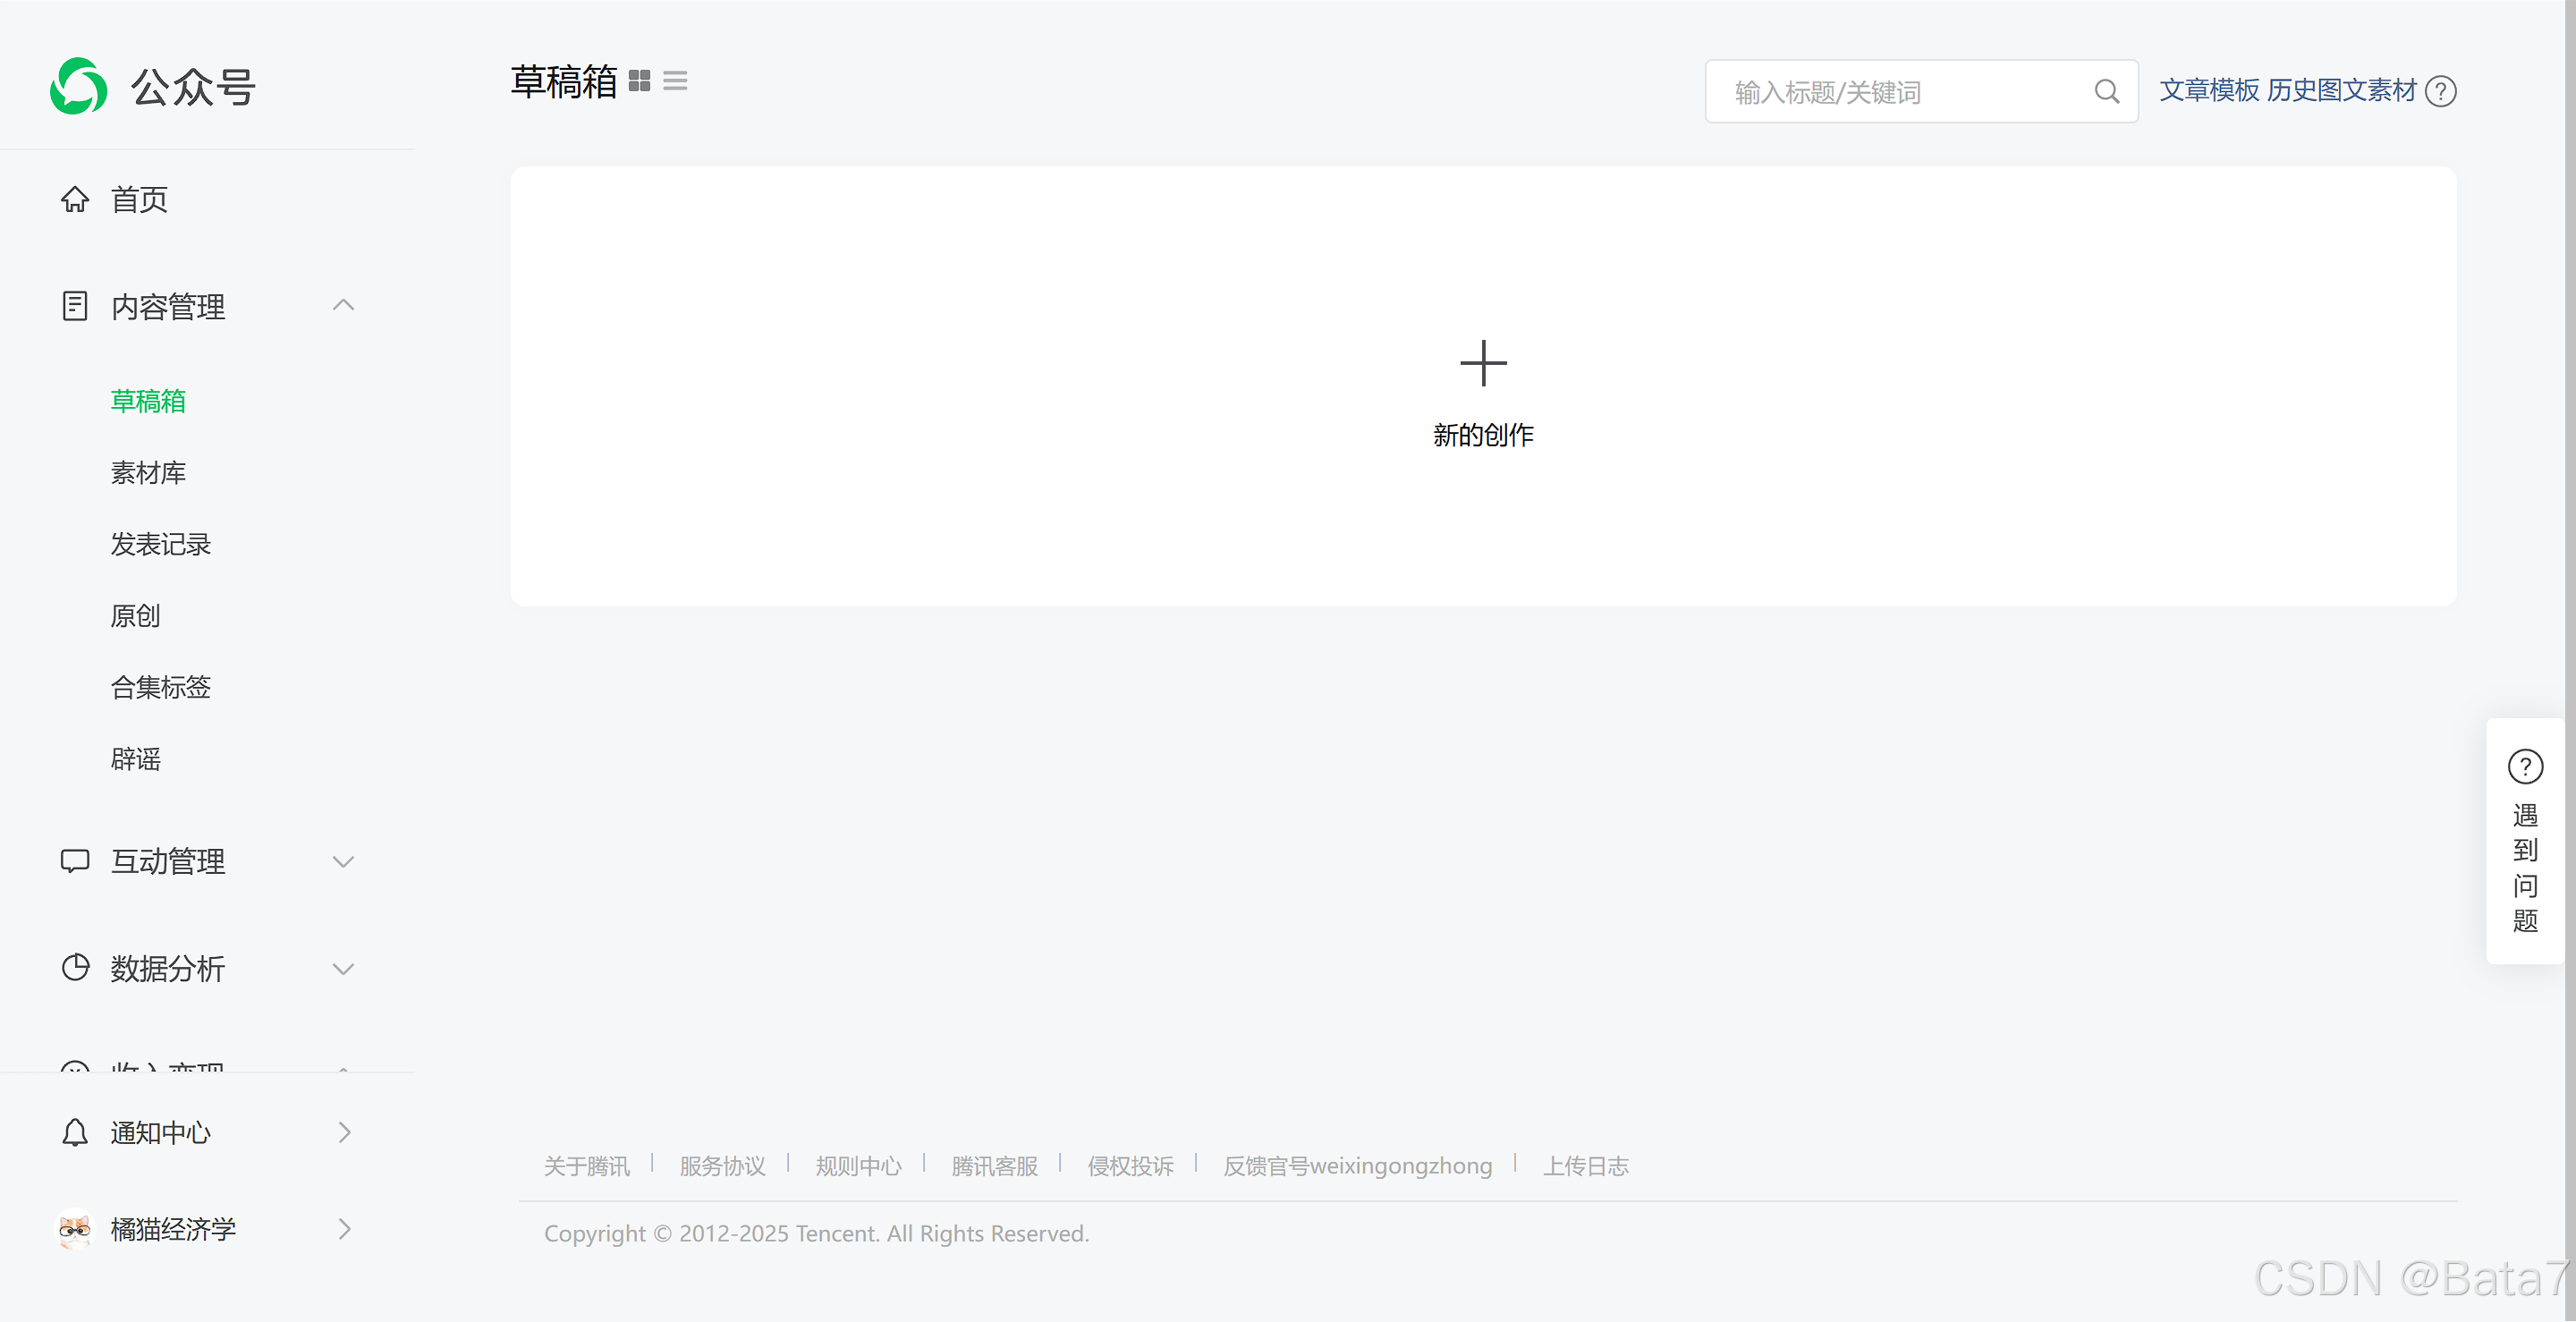Collapse the 内容管理 section
The height and width of the screenshot is (1322, 2576).
(x=343, y=306)
